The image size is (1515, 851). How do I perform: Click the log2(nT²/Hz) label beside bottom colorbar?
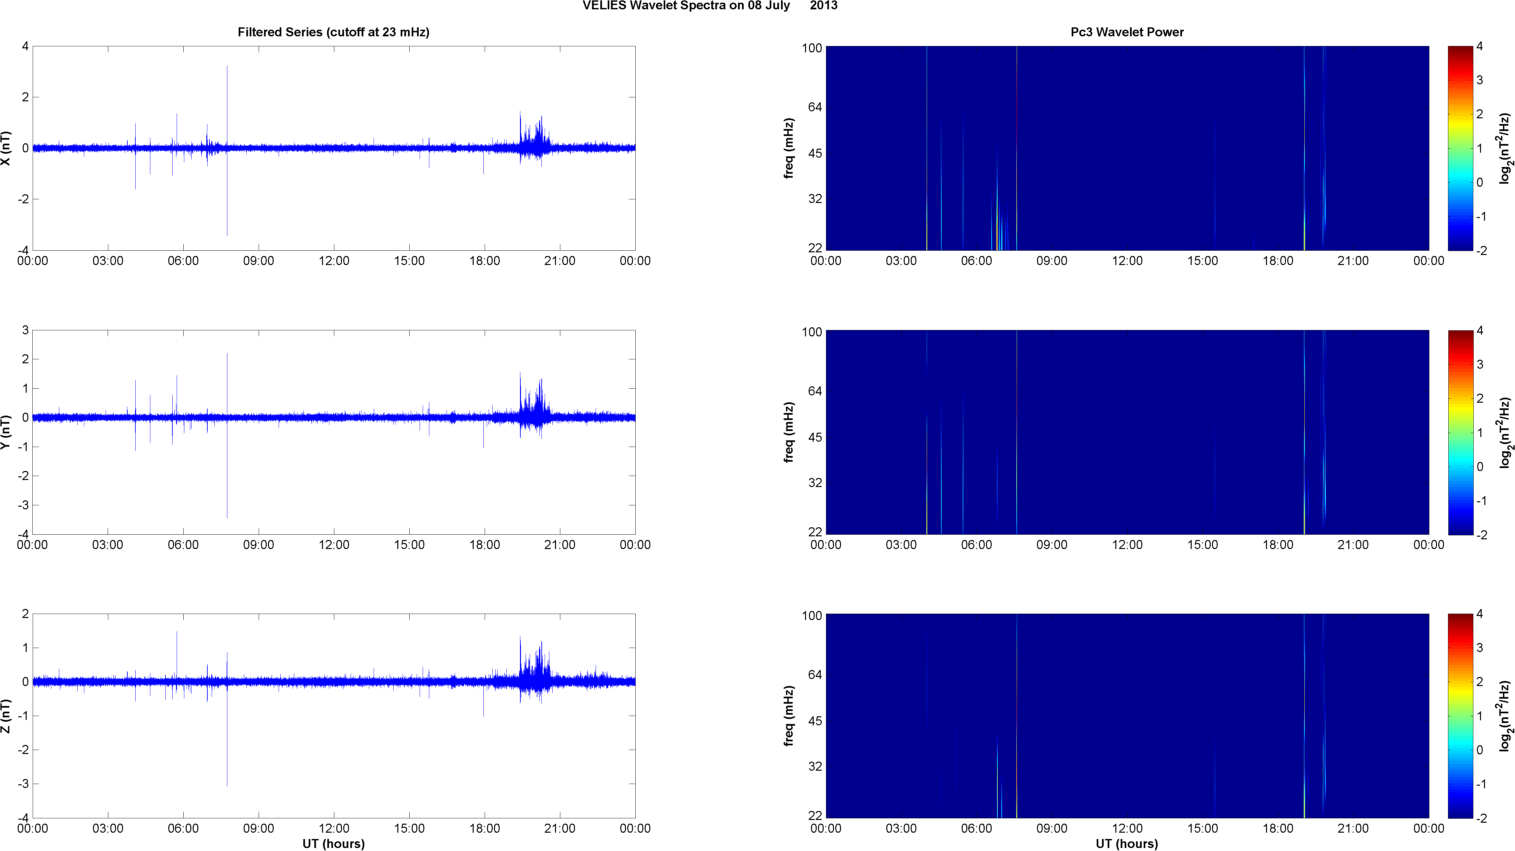click(1505, 716)
